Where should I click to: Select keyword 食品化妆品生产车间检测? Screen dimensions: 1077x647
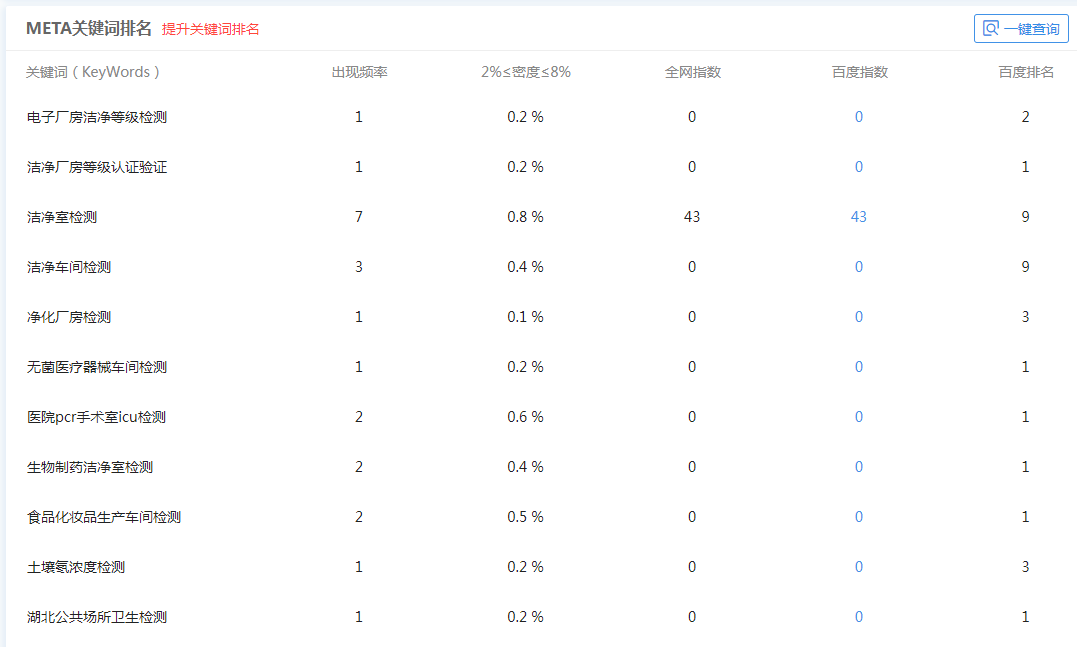pyautogui.click(x=104, y=517)
